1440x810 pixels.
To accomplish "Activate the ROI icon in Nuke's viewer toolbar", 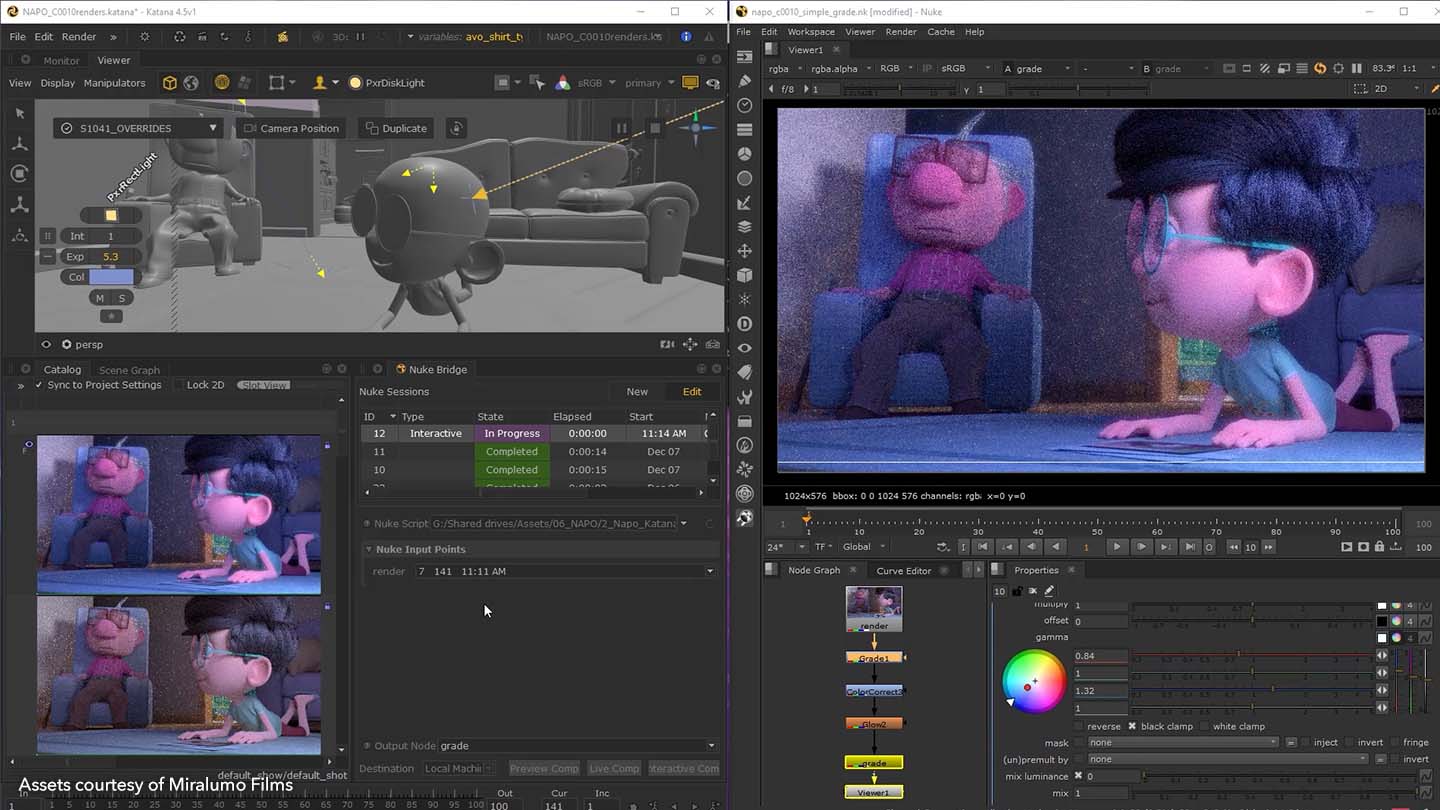I will tap(1246, 68).
